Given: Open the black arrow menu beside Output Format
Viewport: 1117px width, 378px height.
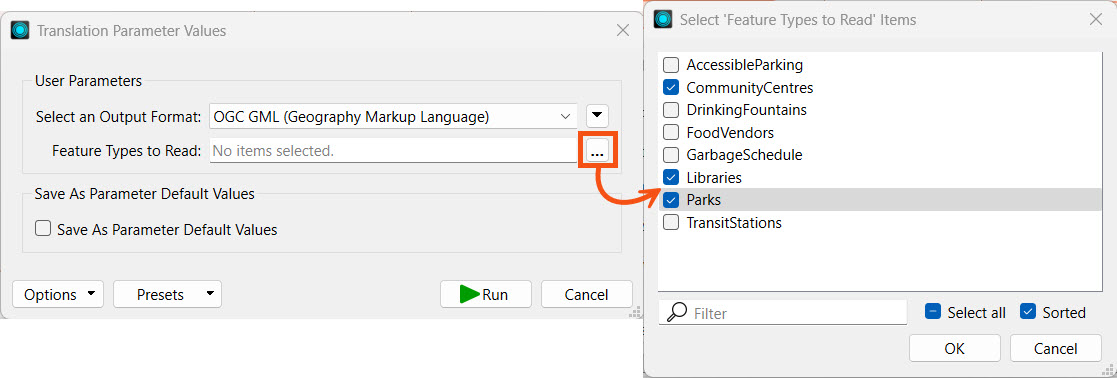Looking at the screenshot, I should 597,116.
